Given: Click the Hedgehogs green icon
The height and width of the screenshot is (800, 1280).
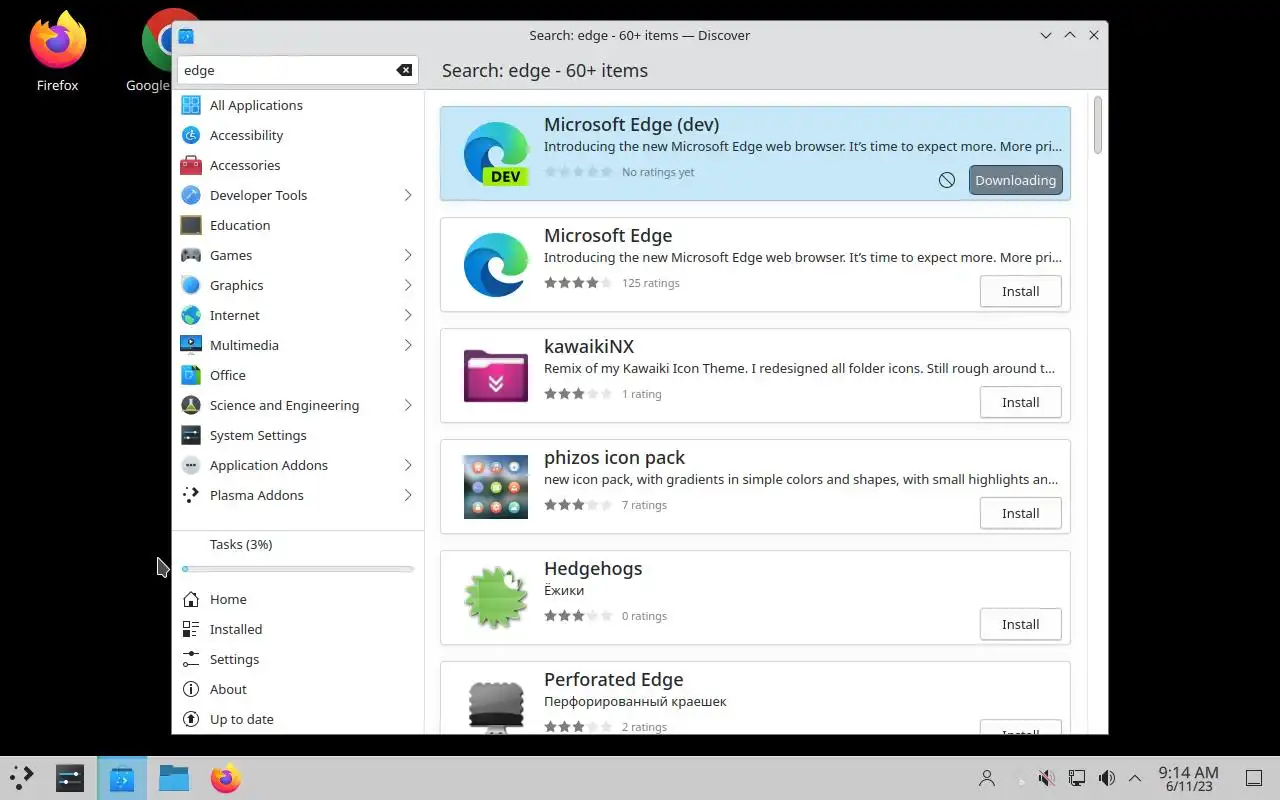Looking at the screenshot, I should [x=496, y=598].
